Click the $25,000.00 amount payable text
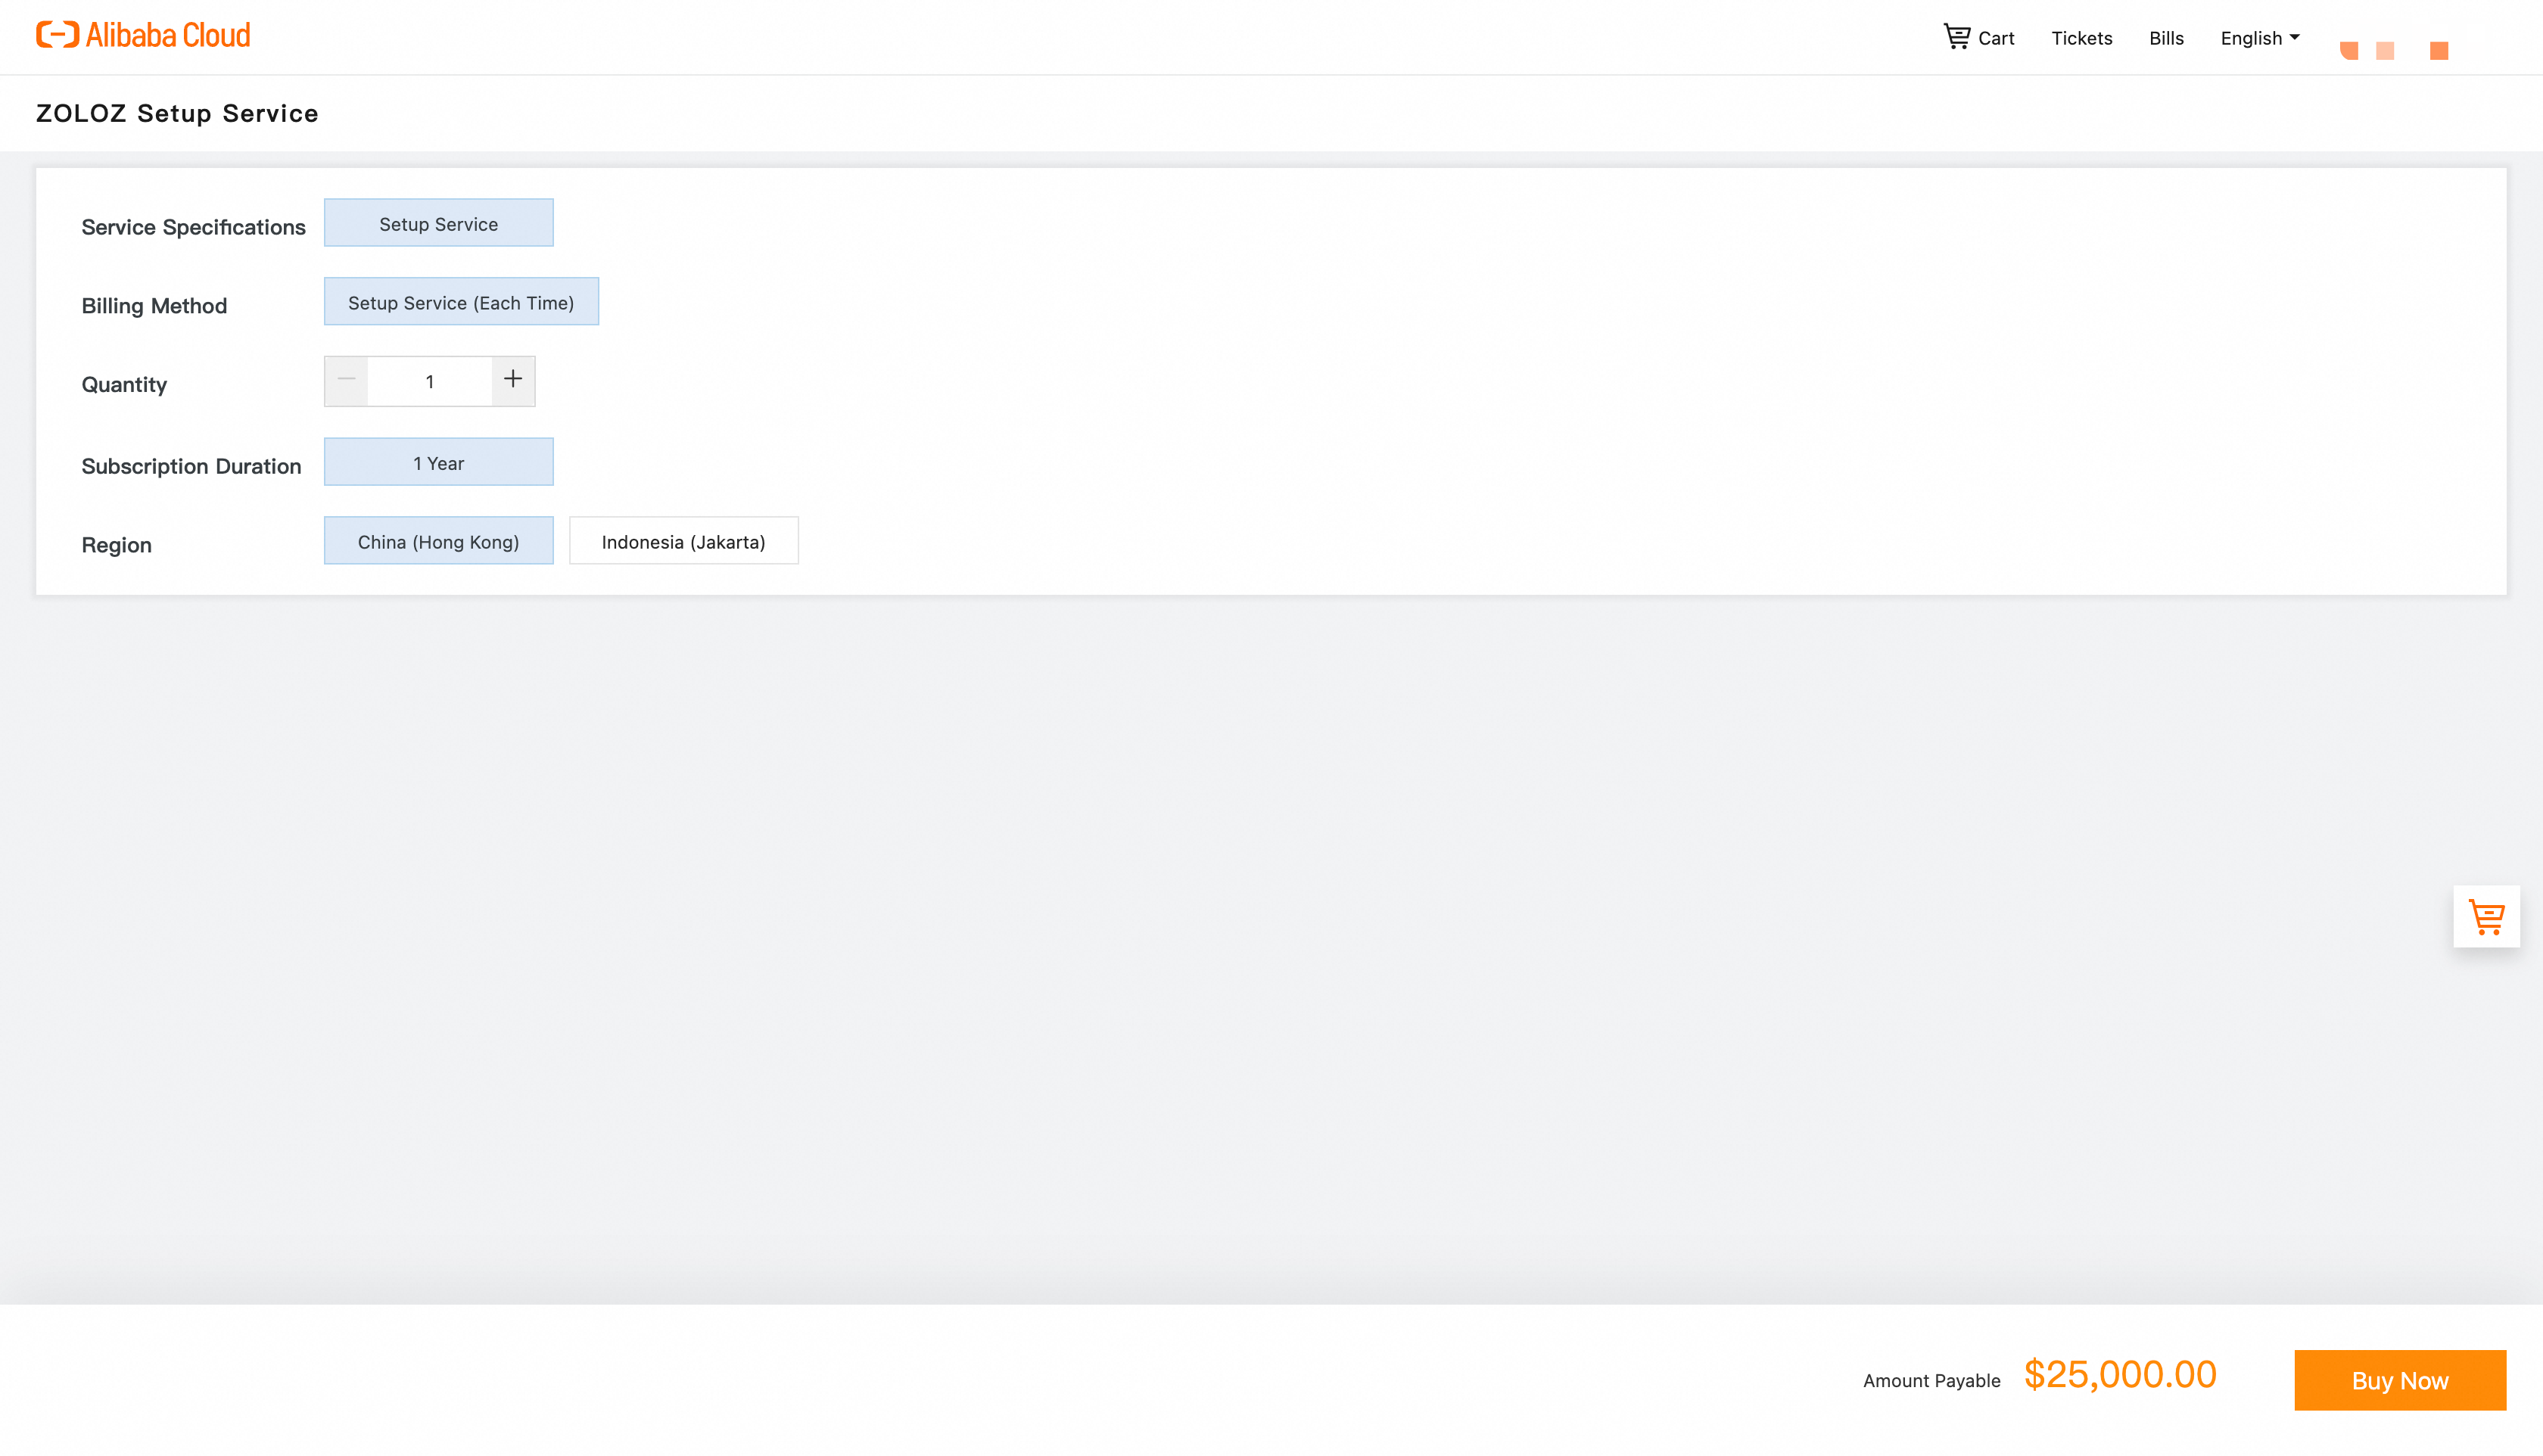The image size is (2543, 1456). pos(2120,1375)
